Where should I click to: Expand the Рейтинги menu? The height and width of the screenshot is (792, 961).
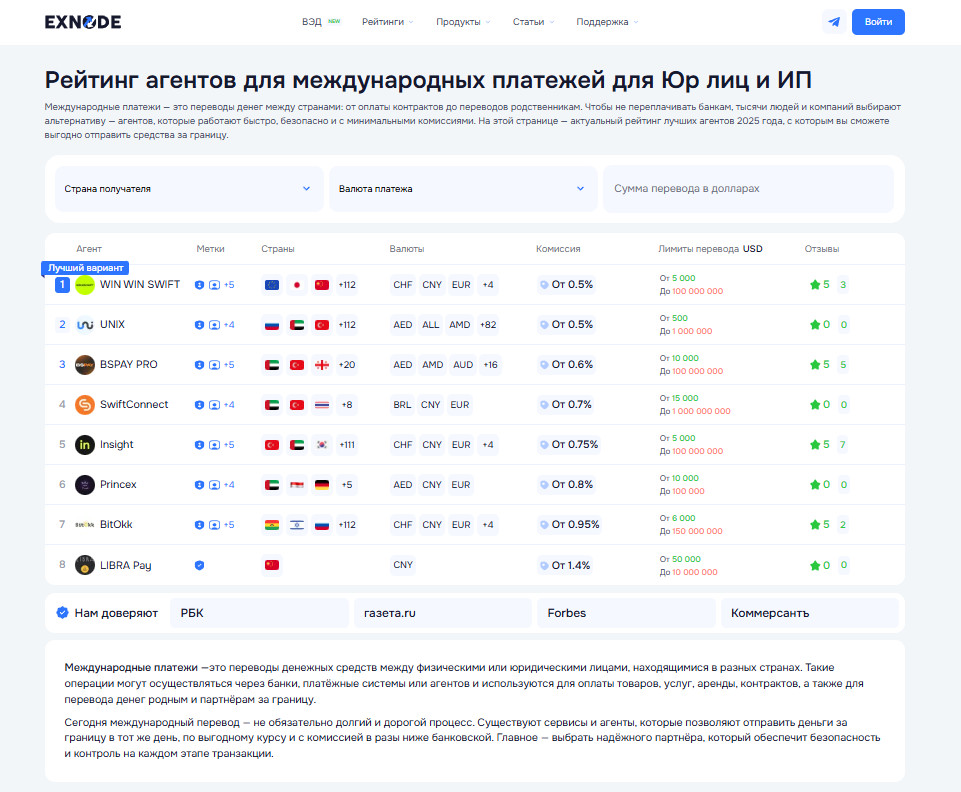coord(387,22)
